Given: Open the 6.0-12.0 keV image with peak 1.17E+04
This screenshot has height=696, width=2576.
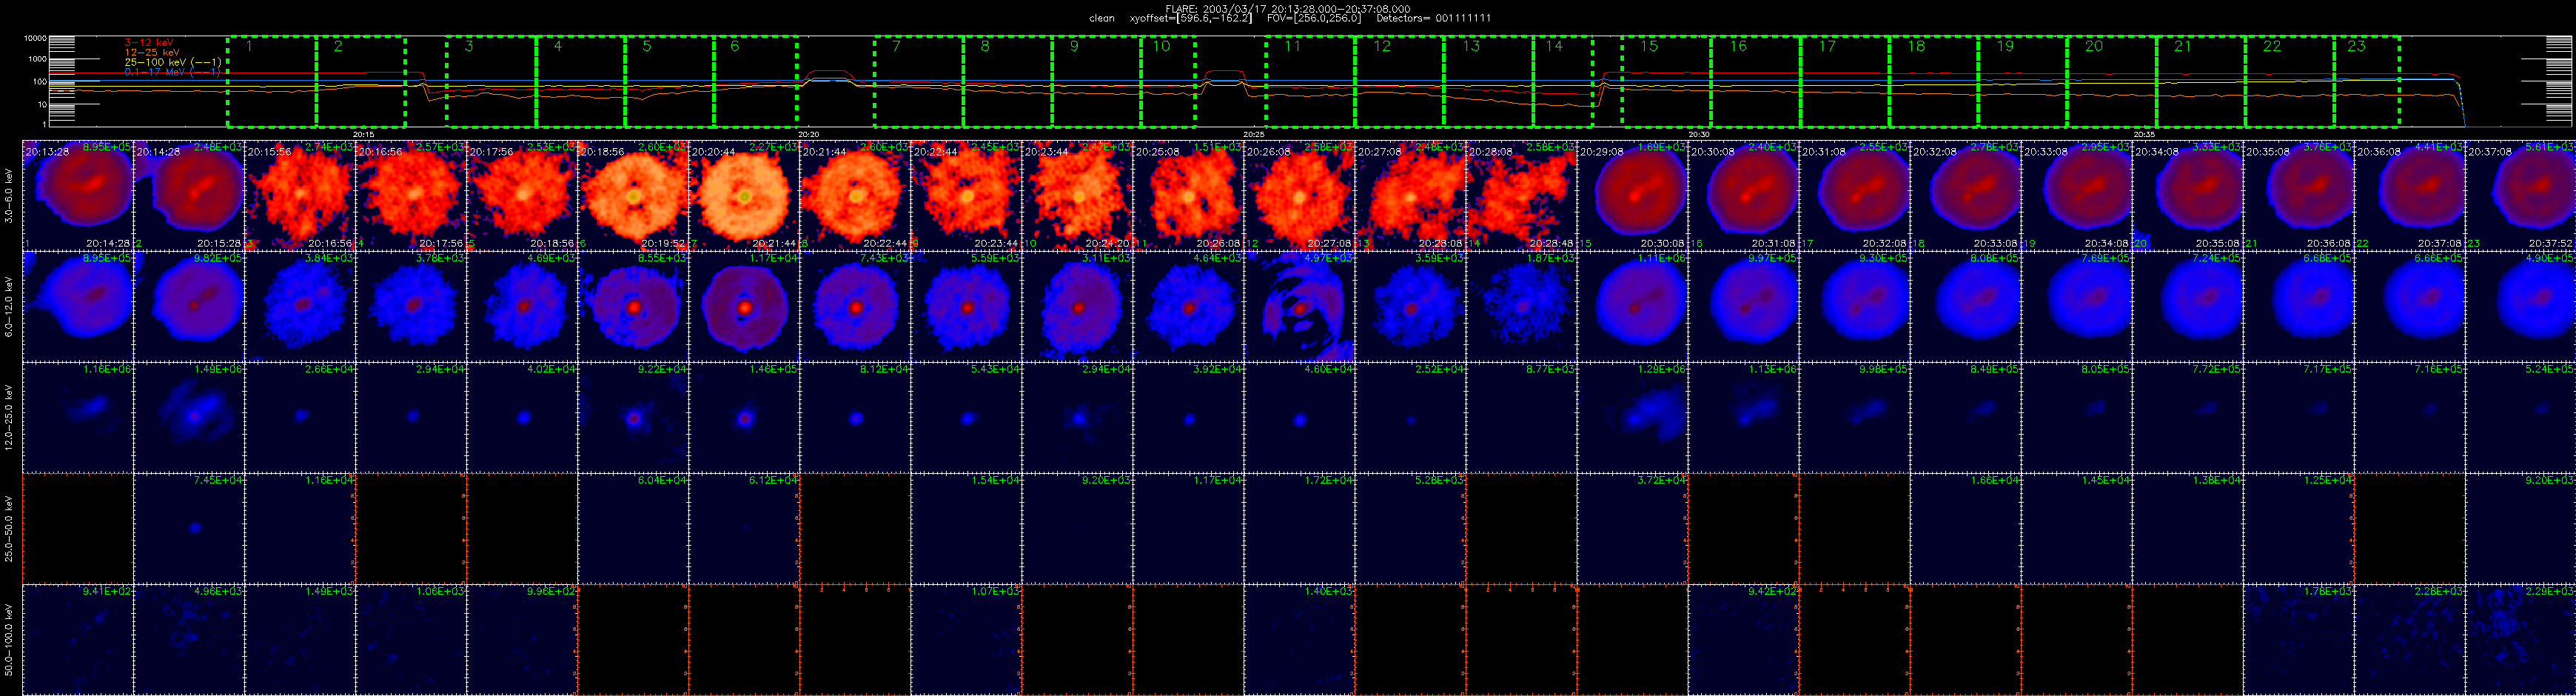Looking at the screenshot, I should pos(744,306).
